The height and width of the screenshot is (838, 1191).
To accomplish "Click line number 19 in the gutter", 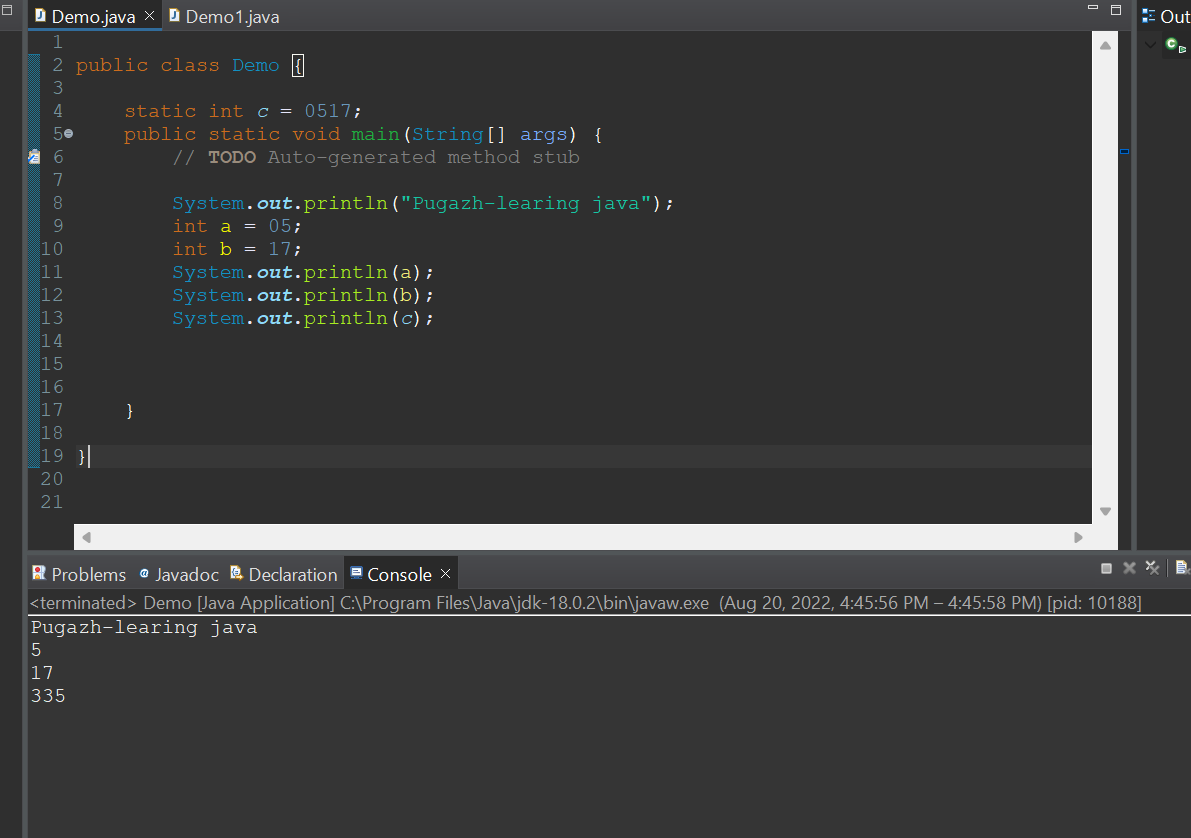I will point(52,456).
